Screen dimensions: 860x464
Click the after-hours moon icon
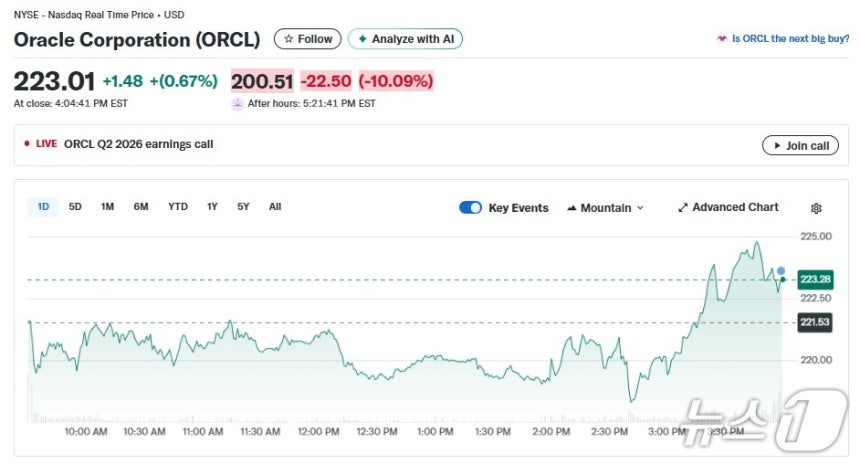(x=238, y=103)
